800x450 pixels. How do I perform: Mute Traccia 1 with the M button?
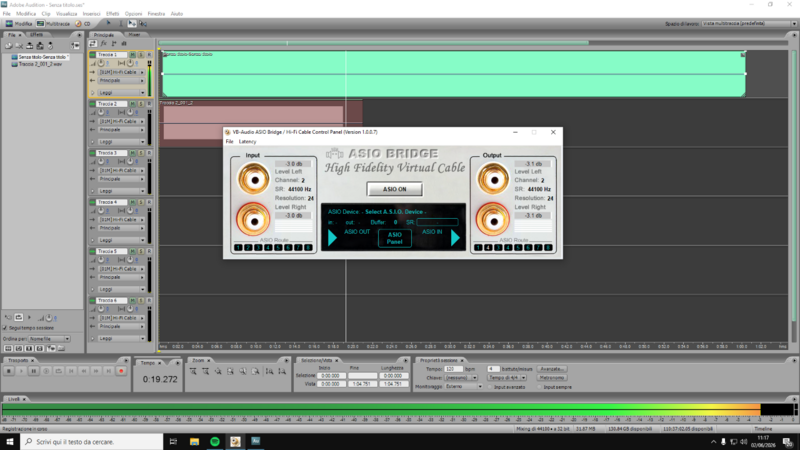(x=133, y=55)
